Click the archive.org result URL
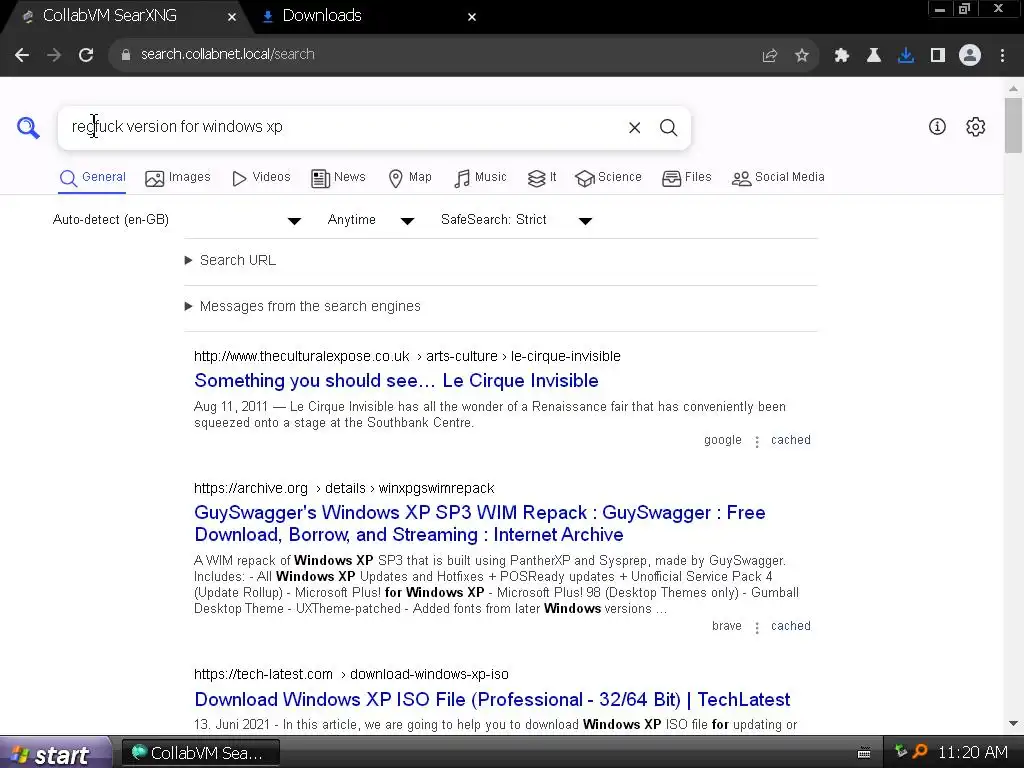1024x768 pixels. pyautogui.click(x=344, y=488)
